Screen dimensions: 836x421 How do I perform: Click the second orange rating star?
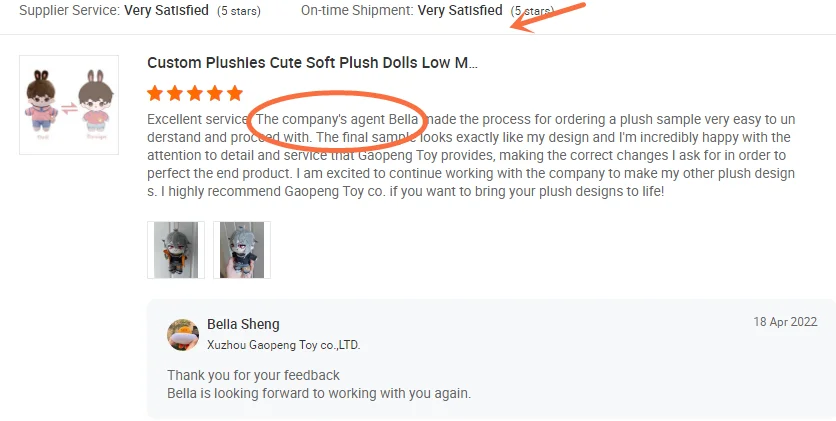pyautogui.click(x=175, y=93)
